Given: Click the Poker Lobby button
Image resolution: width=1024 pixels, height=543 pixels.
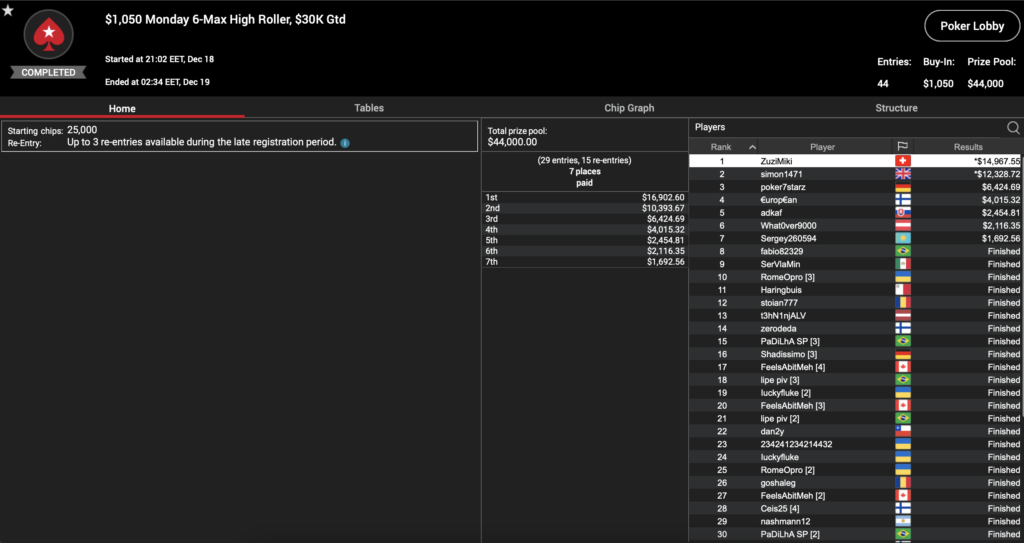Looking at the screenshot, I should (x=972, y=27).
